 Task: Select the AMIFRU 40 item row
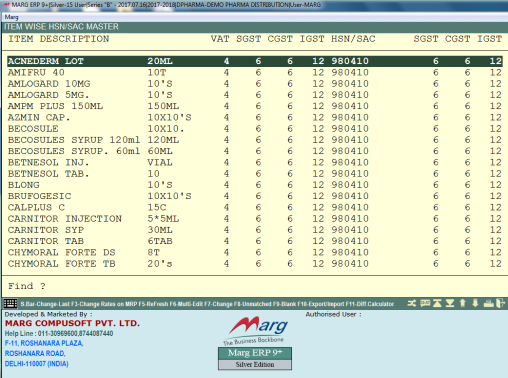point(255,72)
